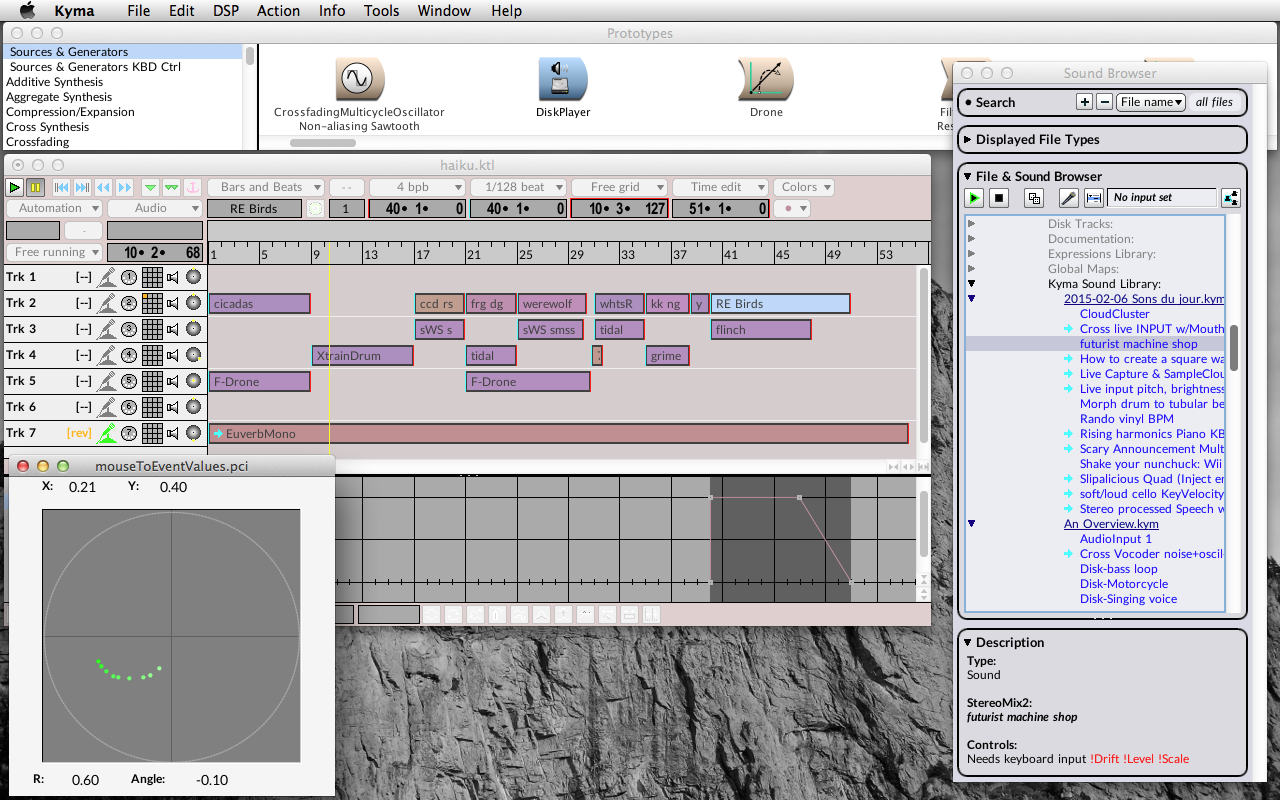Jump to timeline end
Image resolution: width=1280 pixels, height=800 pixels.
(83, 187)
